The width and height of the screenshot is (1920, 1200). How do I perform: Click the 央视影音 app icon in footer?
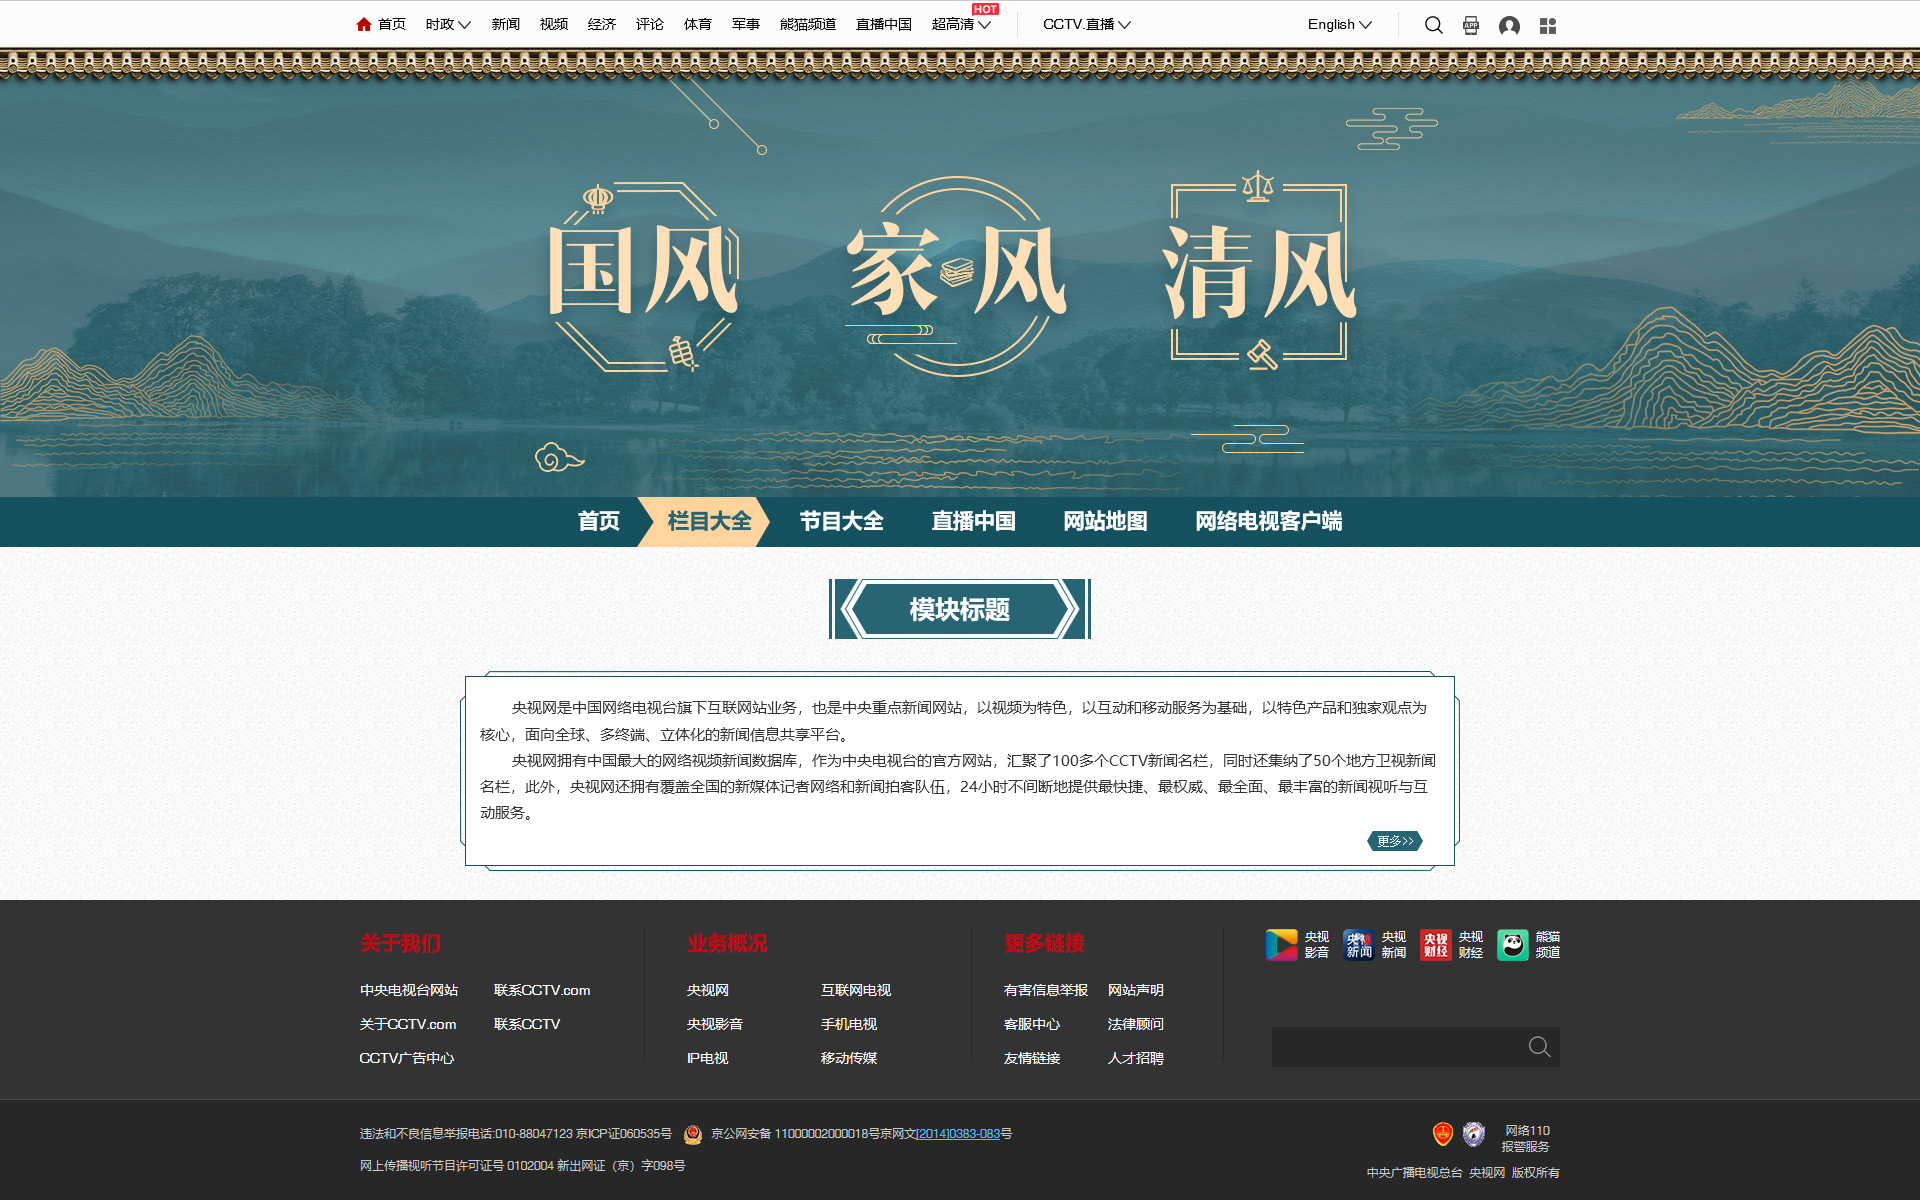[x=1281, y=944]
